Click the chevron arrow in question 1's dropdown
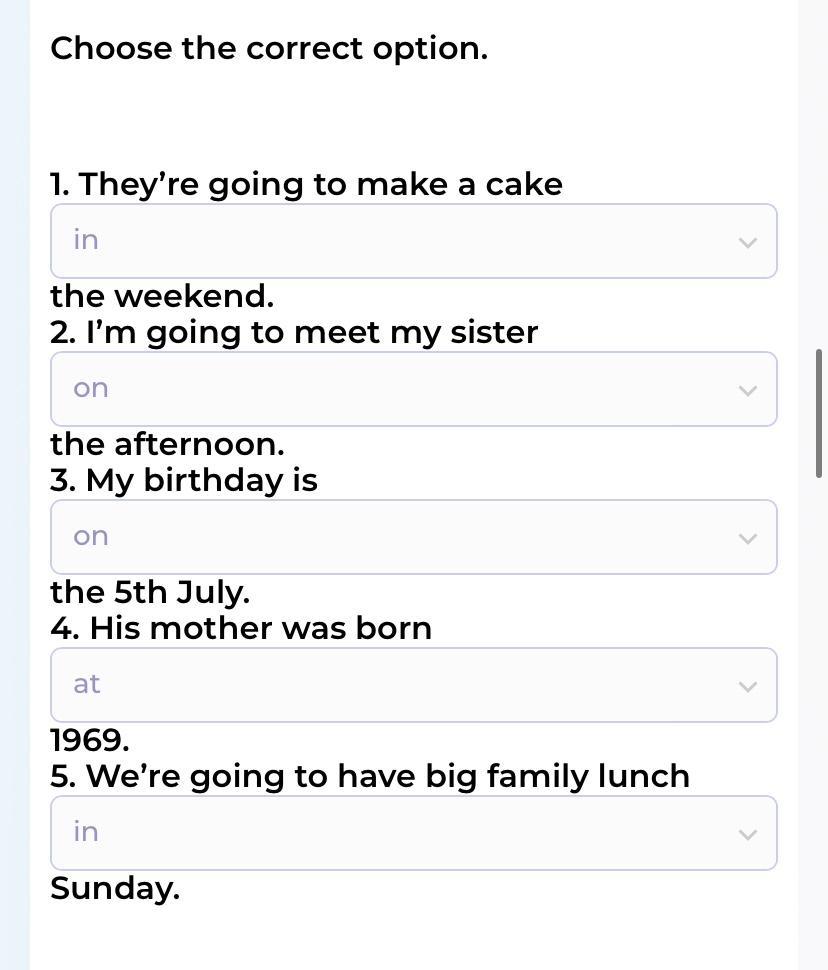 tap(747, 242)
